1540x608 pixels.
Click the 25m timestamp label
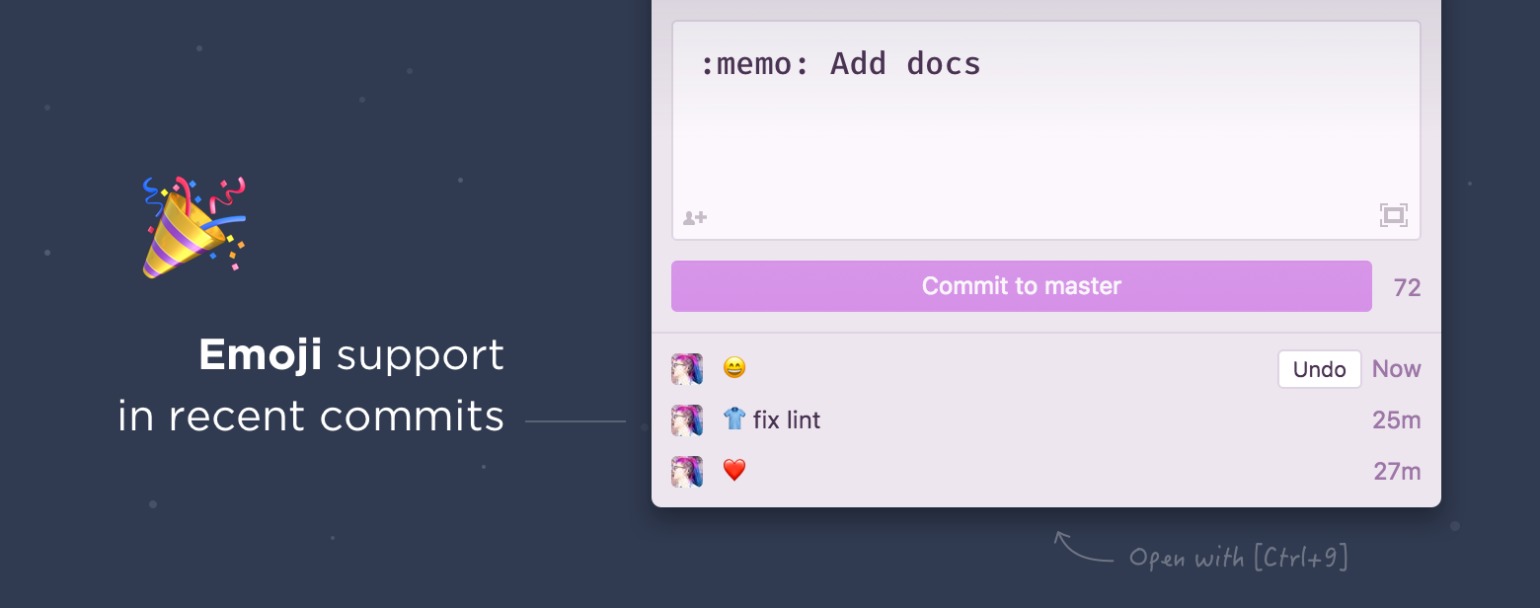pos(1396,420)
